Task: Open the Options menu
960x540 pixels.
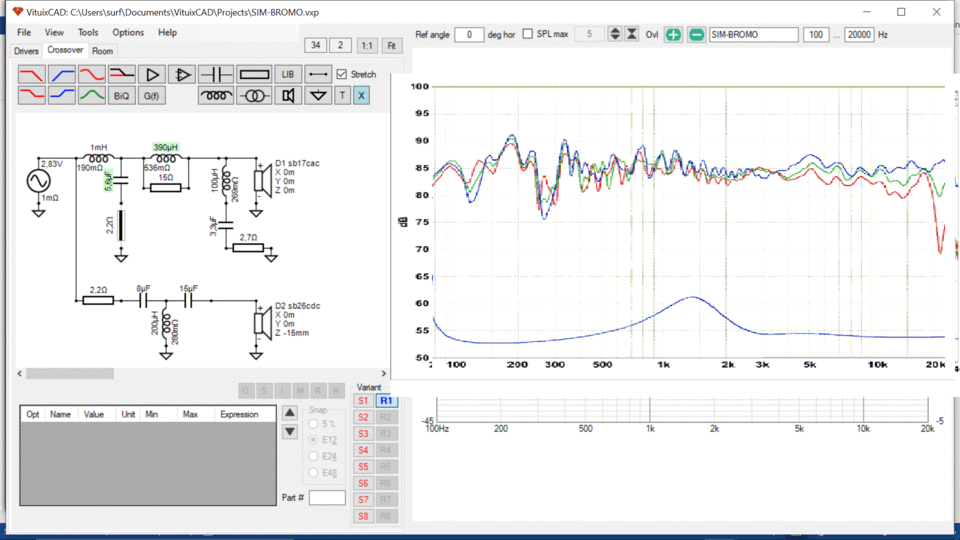Action: (128, 32)
